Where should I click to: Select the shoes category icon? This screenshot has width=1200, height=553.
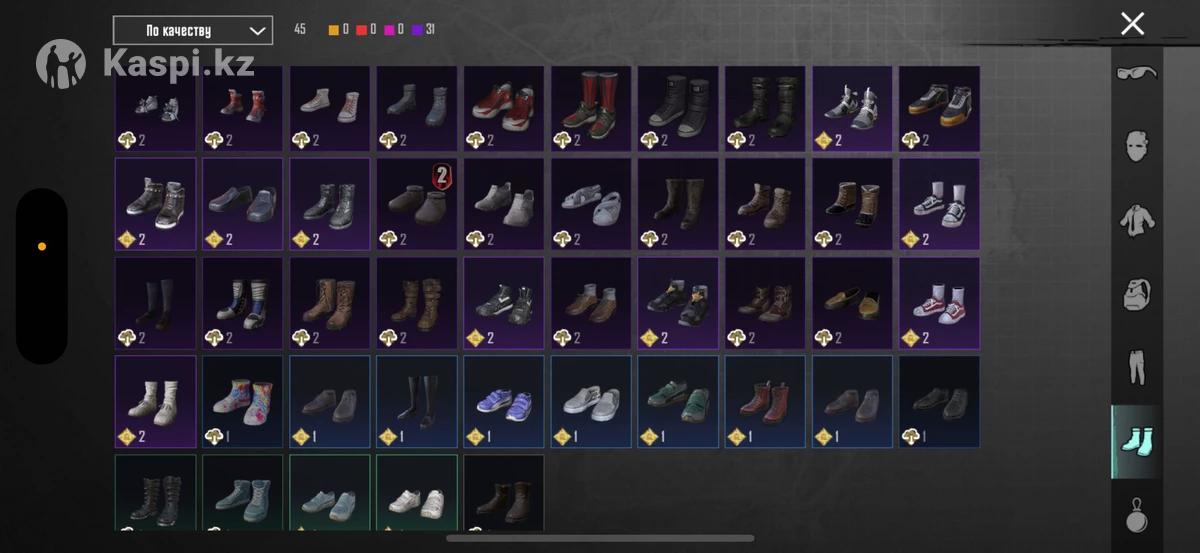[x=1137, y=442]
